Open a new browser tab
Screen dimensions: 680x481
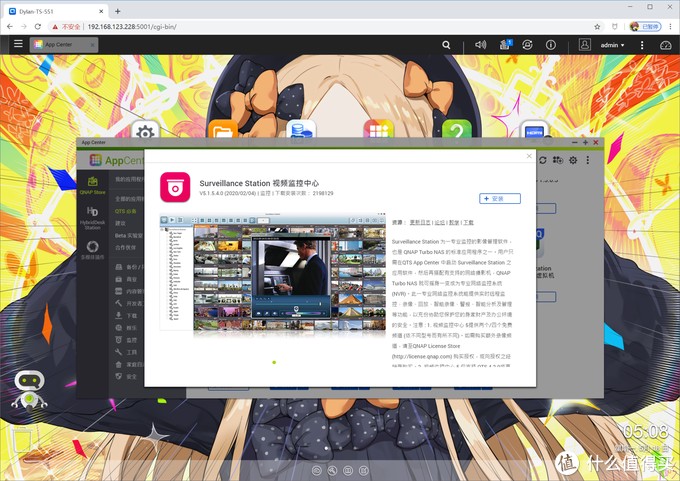118,11
